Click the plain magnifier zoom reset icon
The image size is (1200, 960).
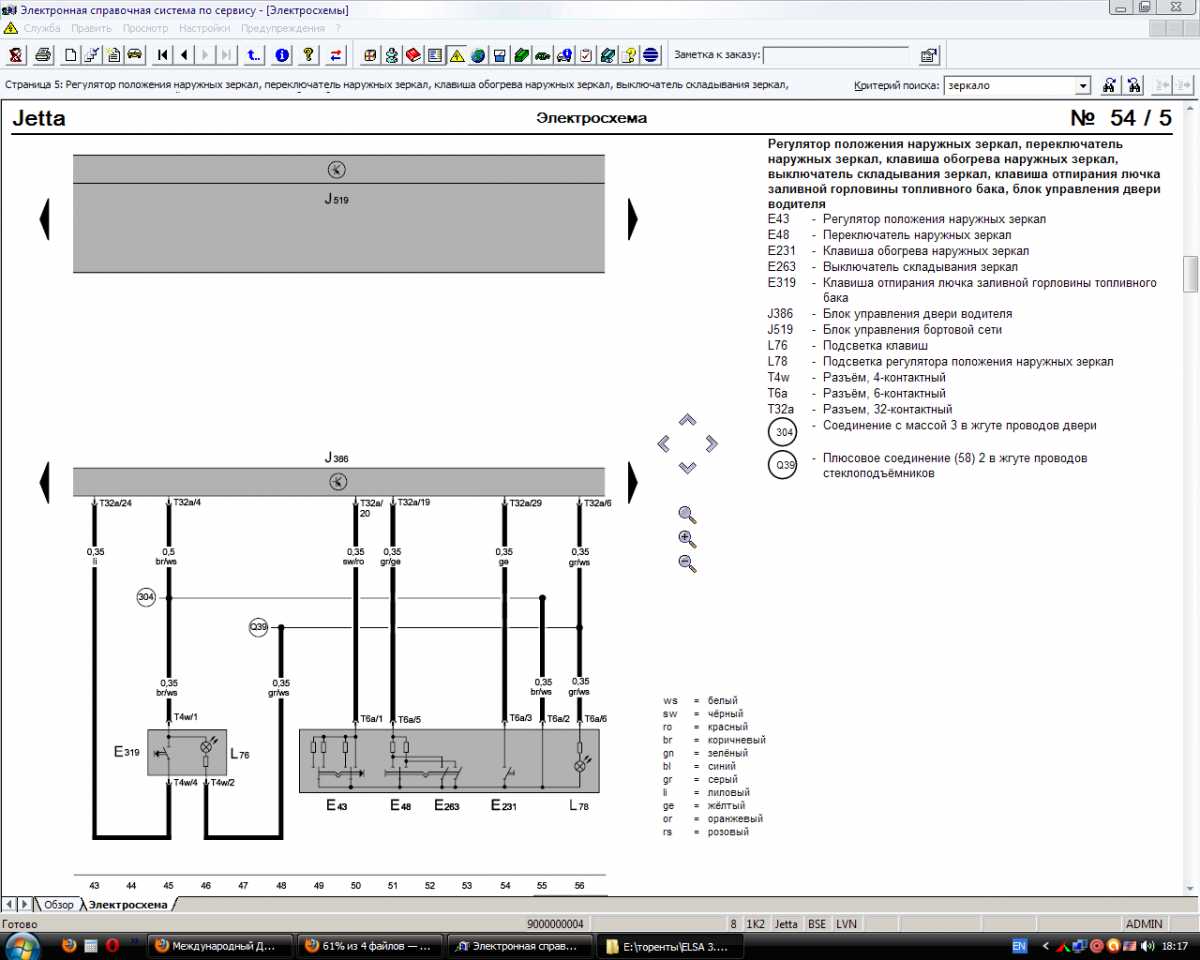click(687, 515)
